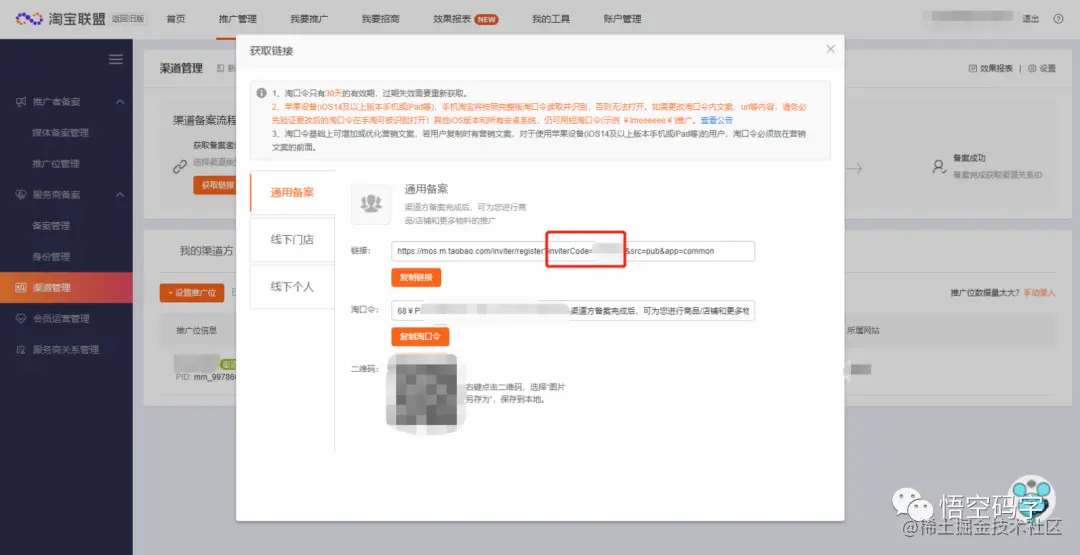This screenshot has height=555, width=1080.
Task: Click the 备案成功 step label
Action: [x=969, y=158]
